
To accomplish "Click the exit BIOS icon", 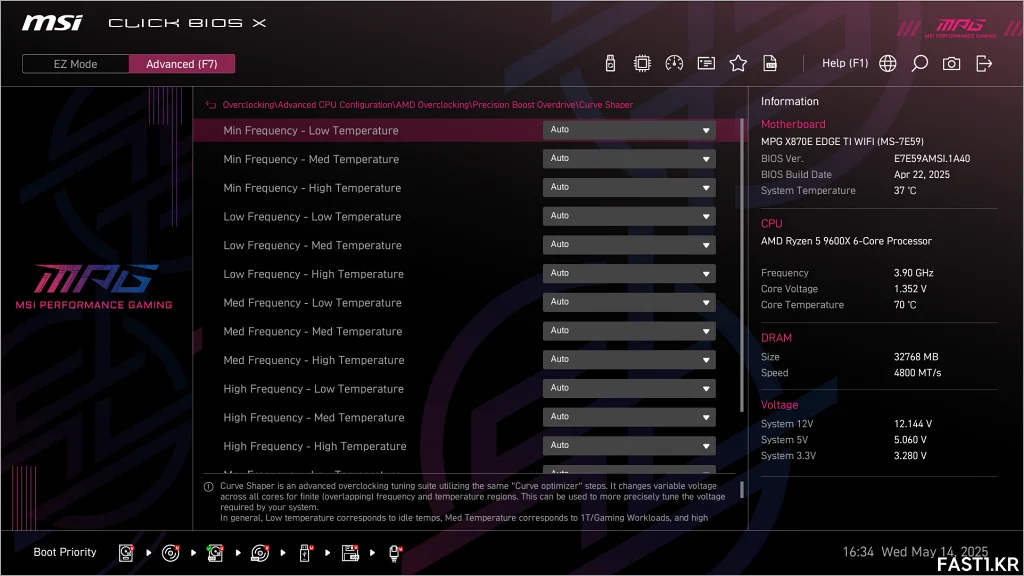I will click(x=984, y=63).
